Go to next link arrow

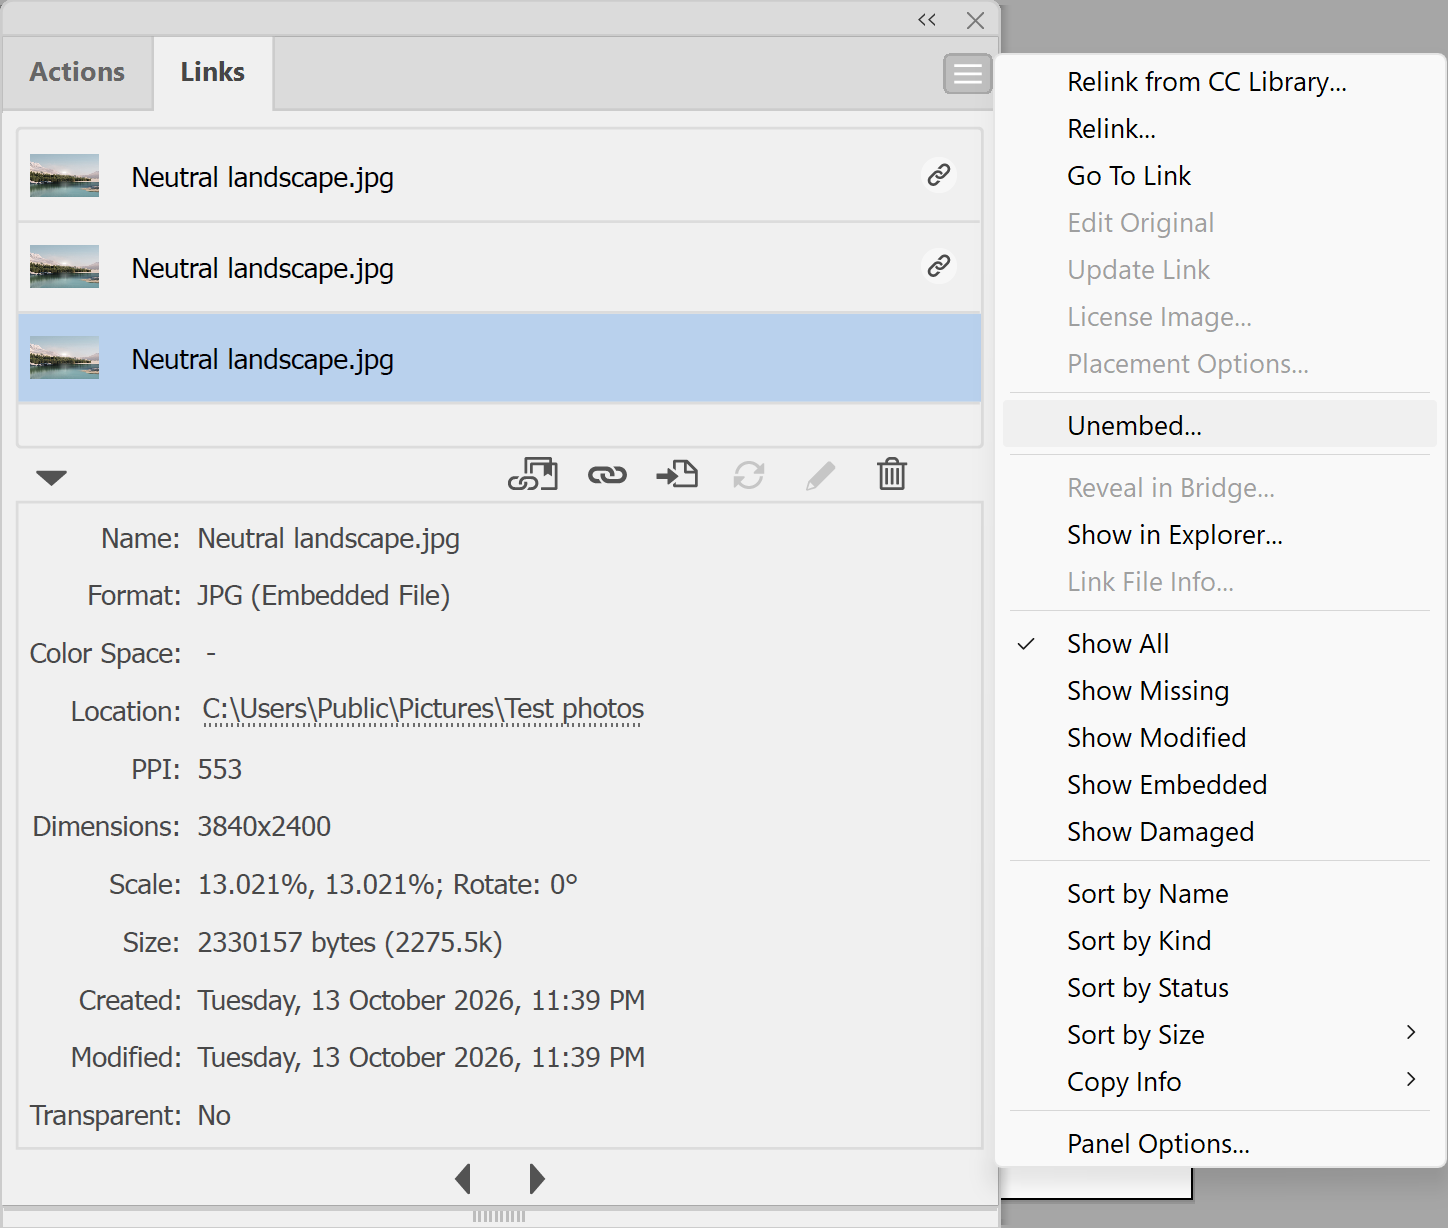click(x=537, y=1178)
